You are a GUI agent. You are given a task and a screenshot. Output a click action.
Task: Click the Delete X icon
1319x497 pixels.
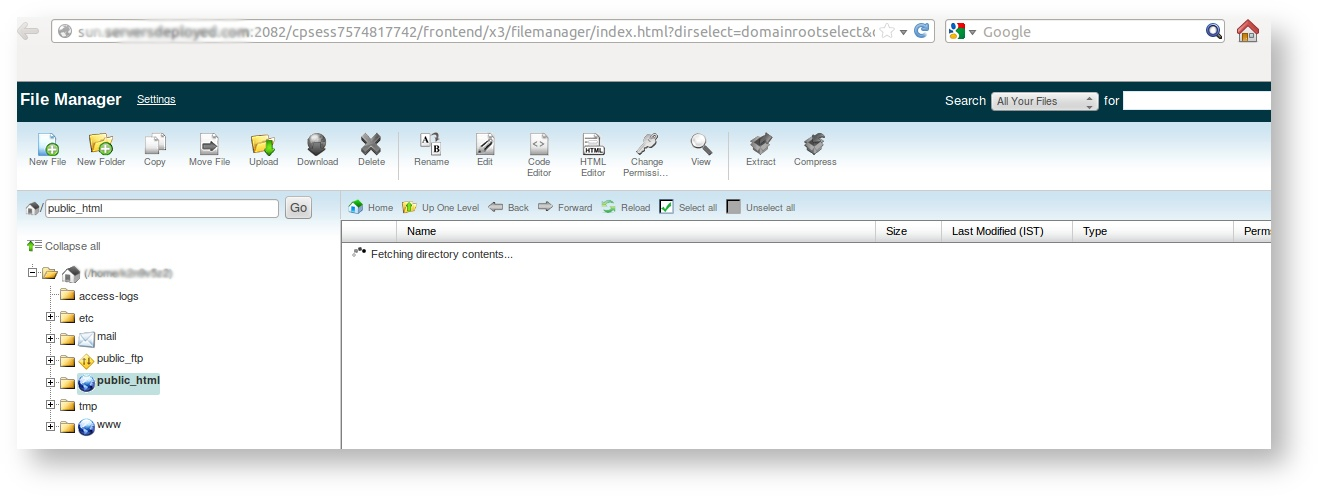pyautogui.click(x=371, y=144)
